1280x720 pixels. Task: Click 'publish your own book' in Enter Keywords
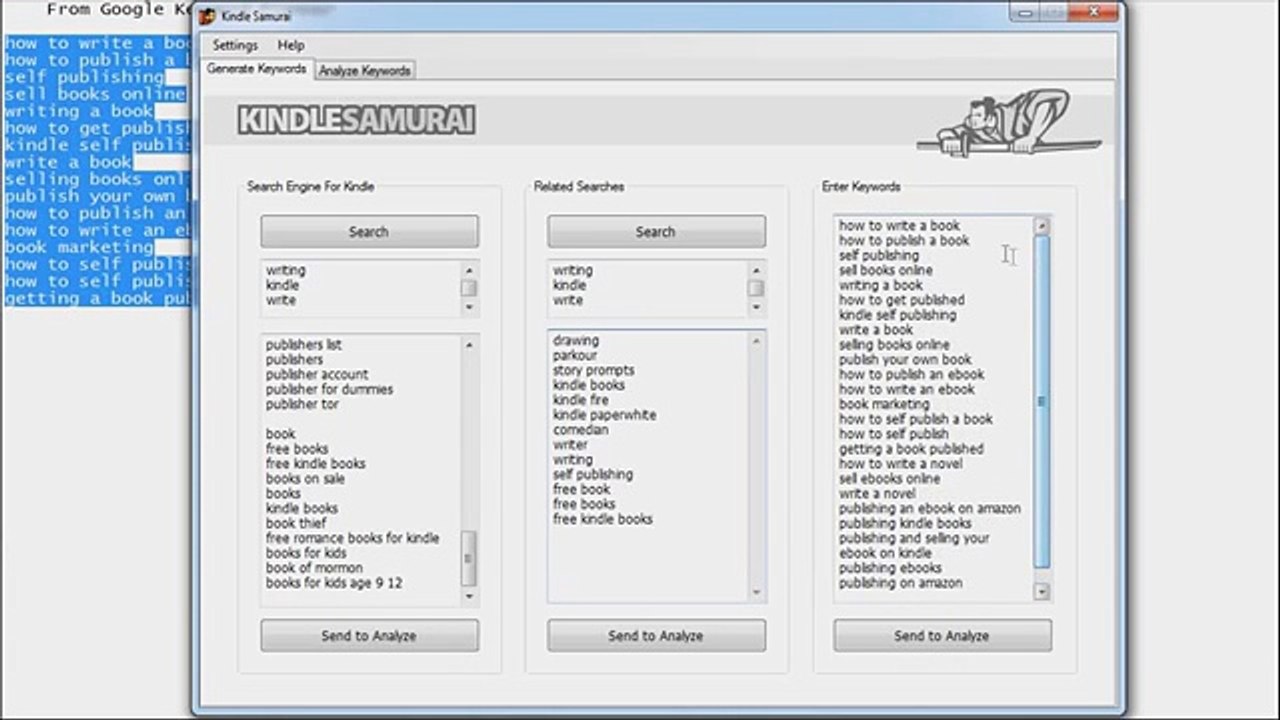[905, 360]
